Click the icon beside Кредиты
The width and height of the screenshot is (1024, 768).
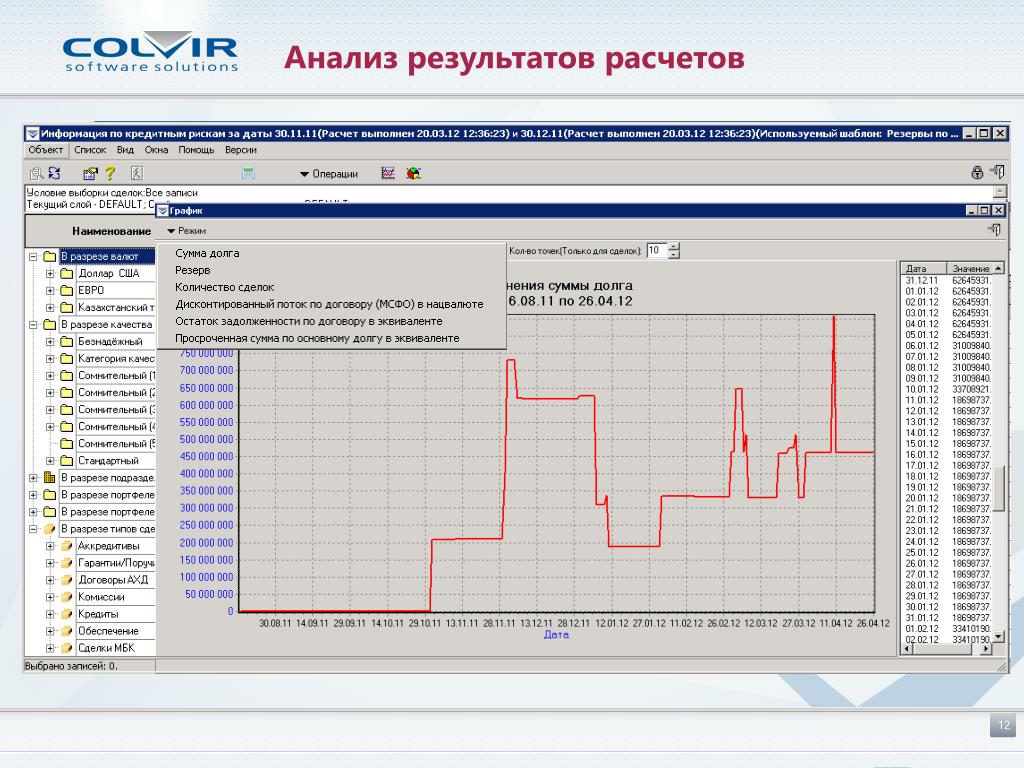[x=67, y=614]
